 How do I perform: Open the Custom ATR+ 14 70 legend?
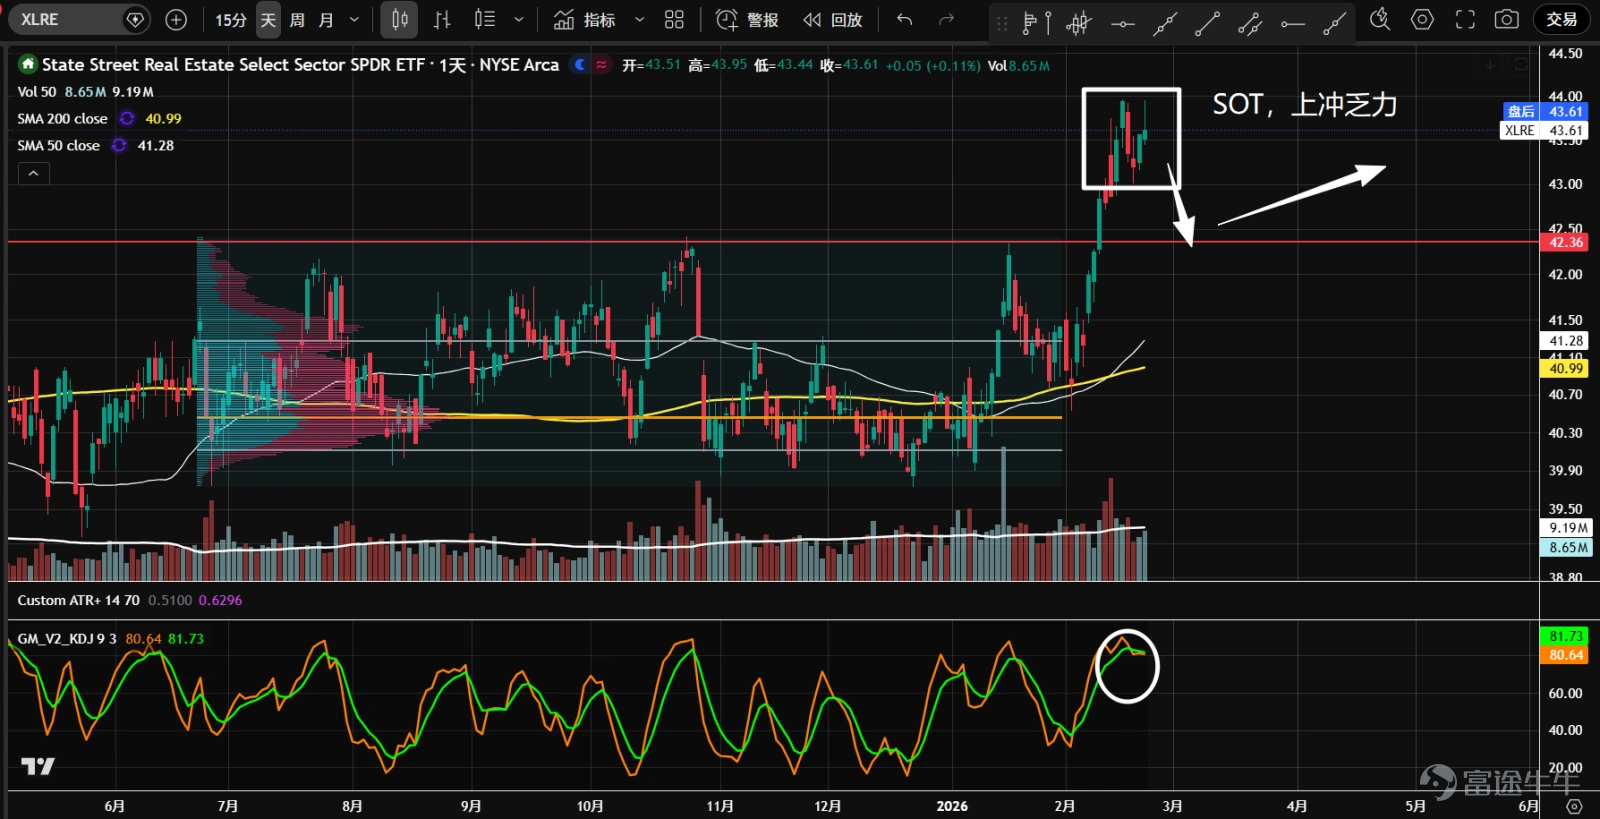point(78,600)
